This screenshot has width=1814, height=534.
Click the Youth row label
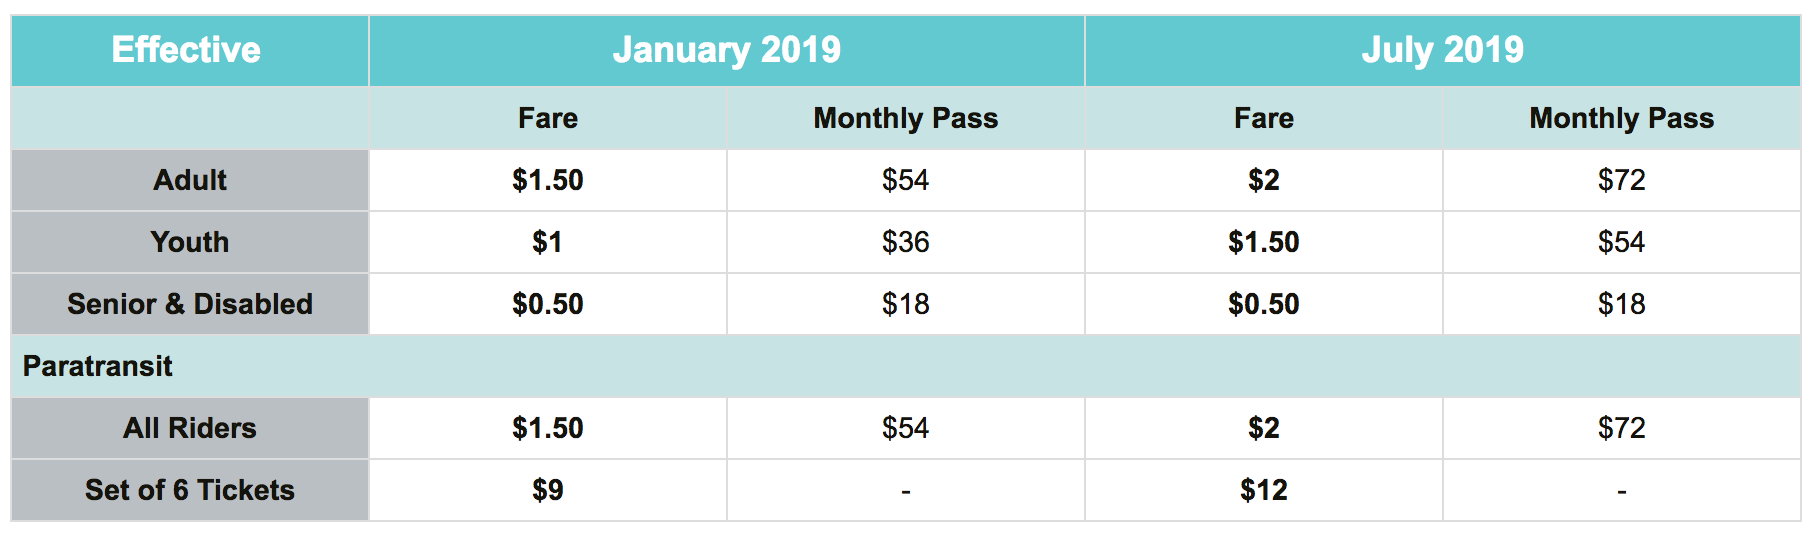click(x=190, y=242)
